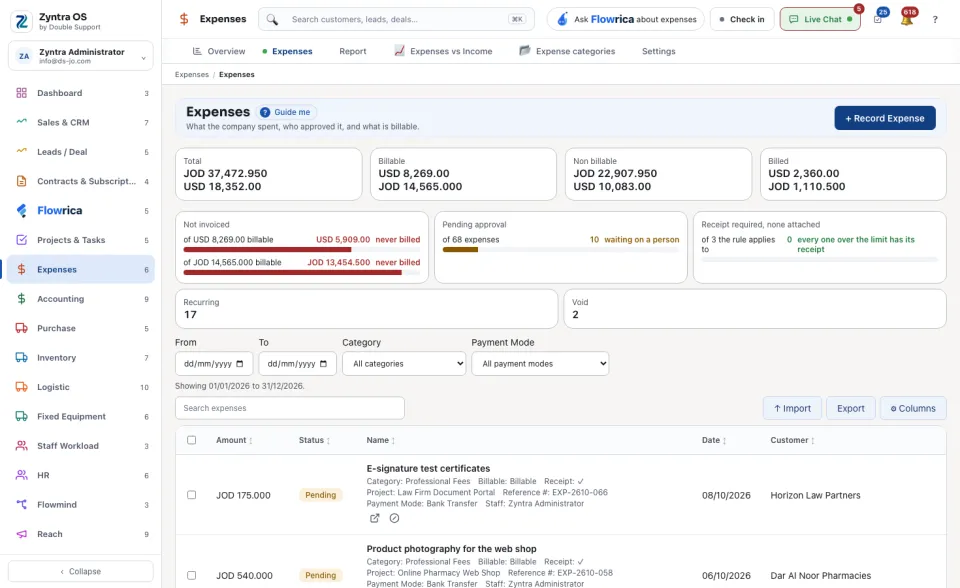This screenshot has width=960, height=588.
Task: Check the JOD 540.000 expense row checkbox
Action: click(192, 575)
